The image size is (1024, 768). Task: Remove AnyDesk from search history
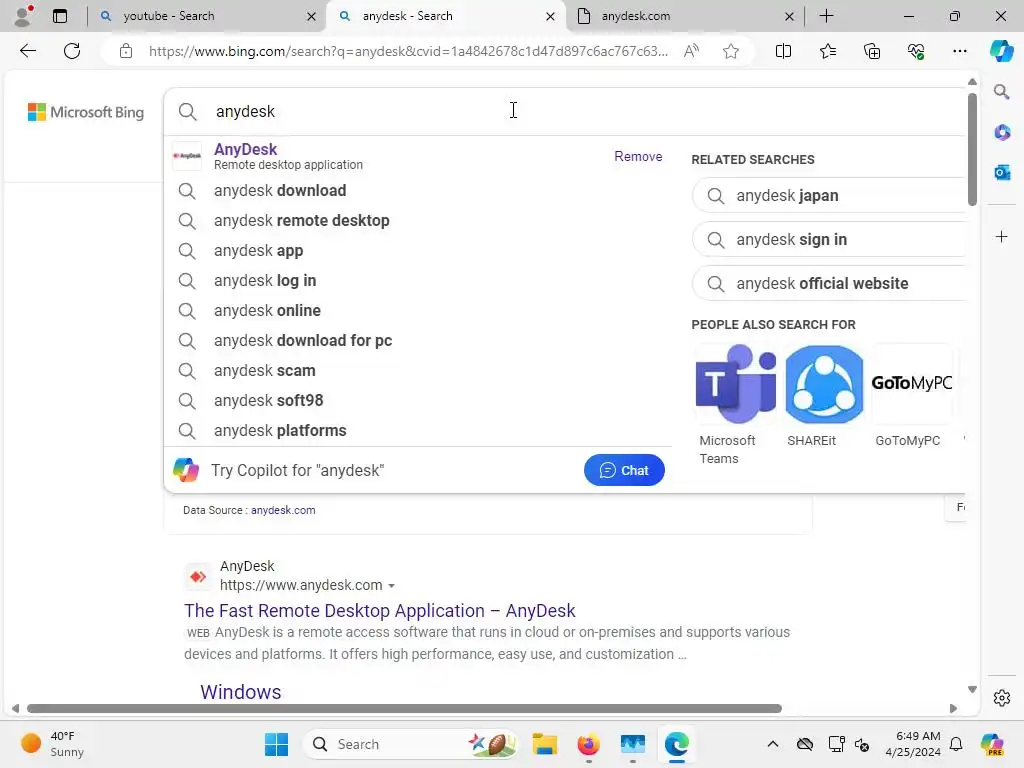(x=638, y=157)
